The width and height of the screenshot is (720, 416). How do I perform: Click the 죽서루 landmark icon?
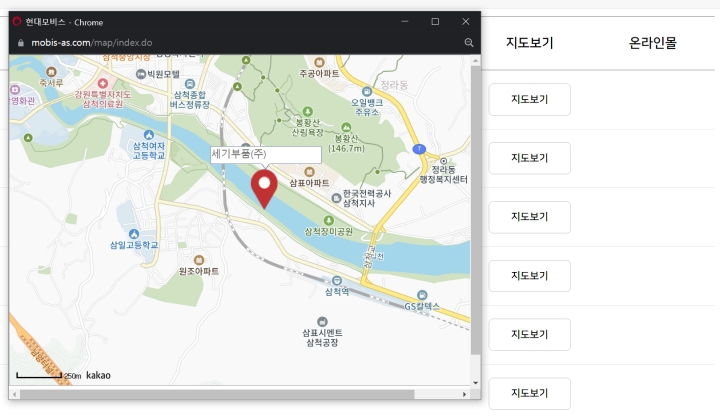tap(51, 72)
